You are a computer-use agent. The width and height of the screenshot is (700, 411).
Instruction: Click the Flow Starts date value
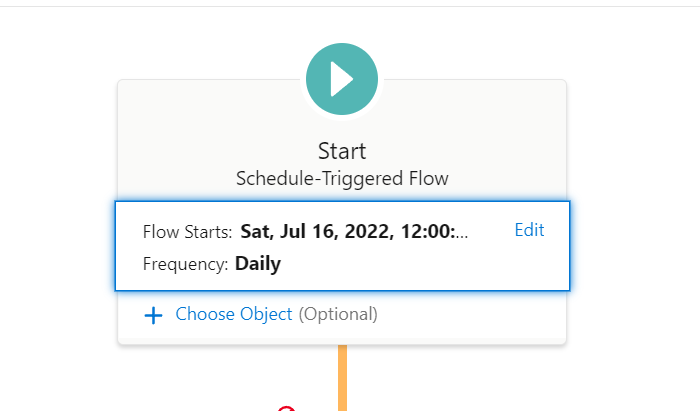[x=354, y=232]
